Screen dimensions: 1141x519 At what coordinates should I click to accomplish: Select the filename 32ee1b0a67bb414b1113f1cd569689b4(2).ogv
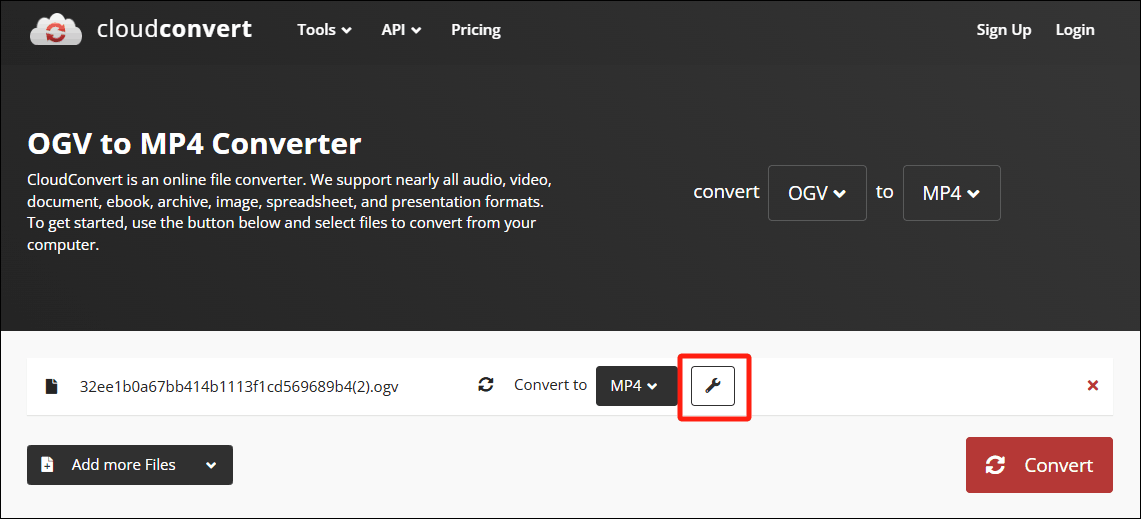click(239, 387)
